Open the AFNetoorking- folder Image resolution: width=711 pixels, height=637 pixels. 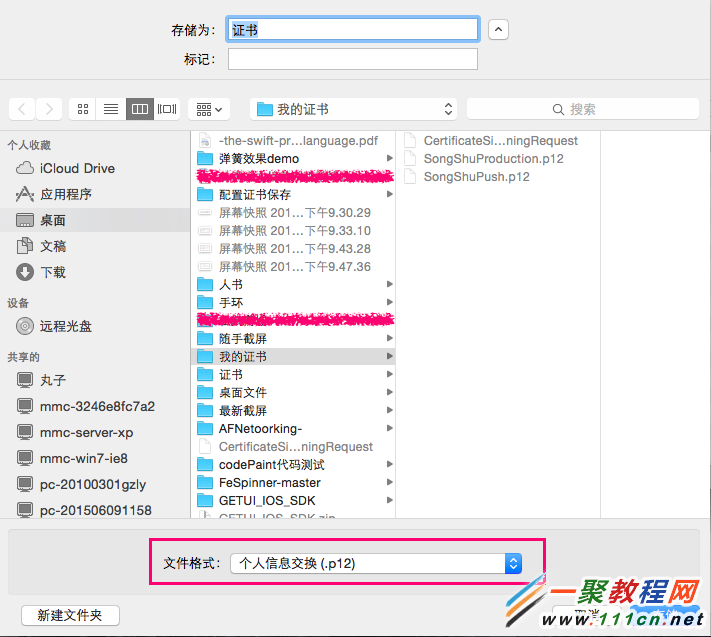pyautogui.click(x=293, y=428)
